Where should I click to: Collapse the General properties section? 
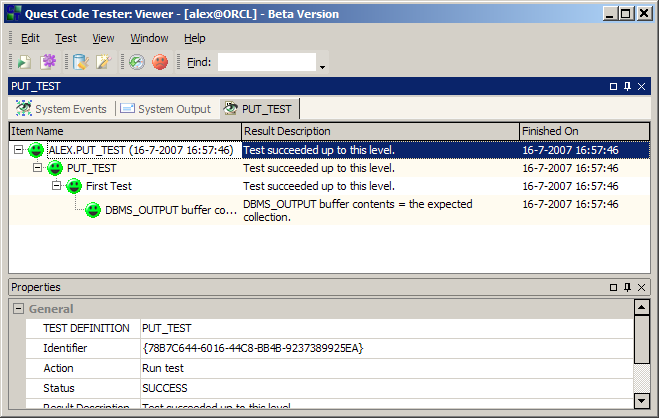click(18, 310)
